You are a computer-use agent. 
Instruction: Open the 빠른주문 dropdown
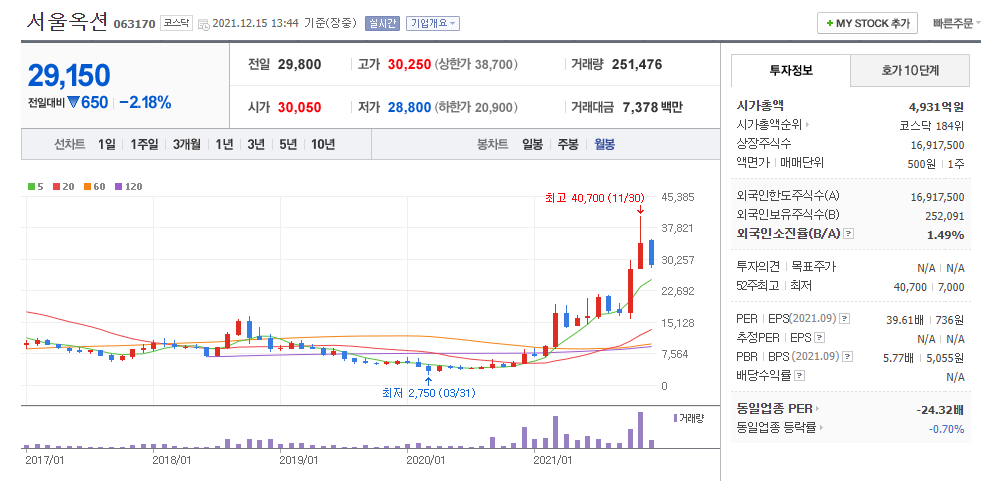tap(956, 23)
